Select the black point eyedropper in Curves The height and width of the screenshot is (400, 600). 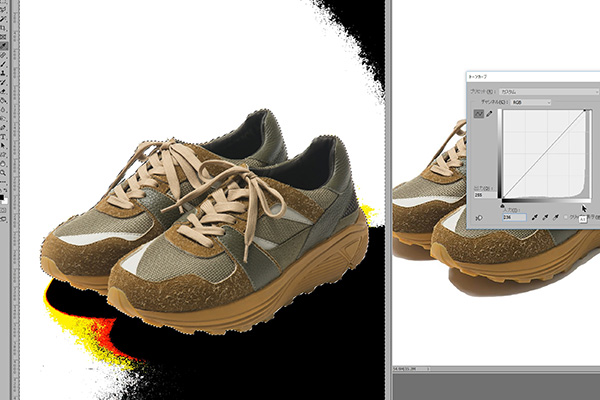point(535,217)
